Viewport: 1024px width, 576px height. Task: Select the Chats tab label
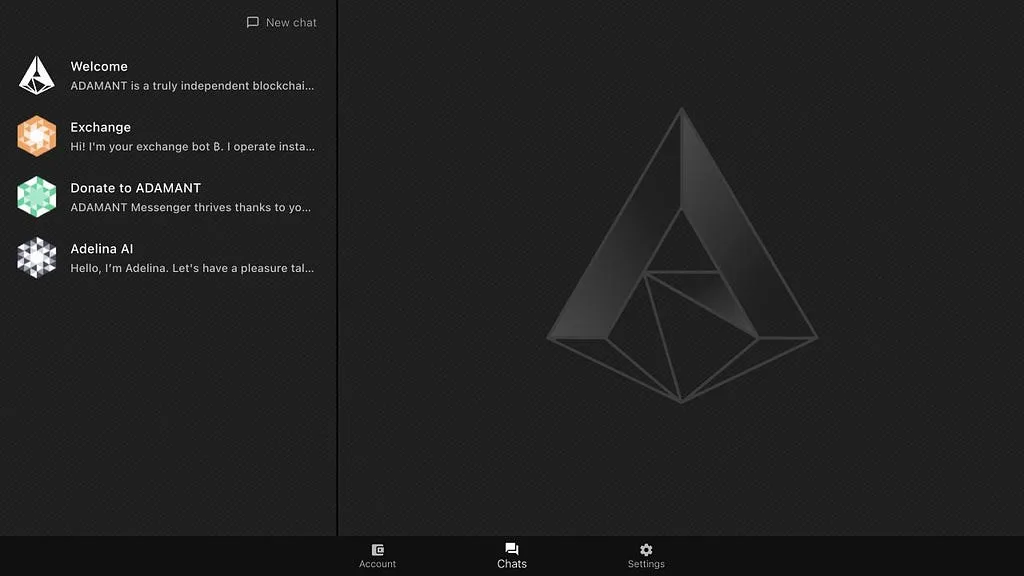click(512, 564)
